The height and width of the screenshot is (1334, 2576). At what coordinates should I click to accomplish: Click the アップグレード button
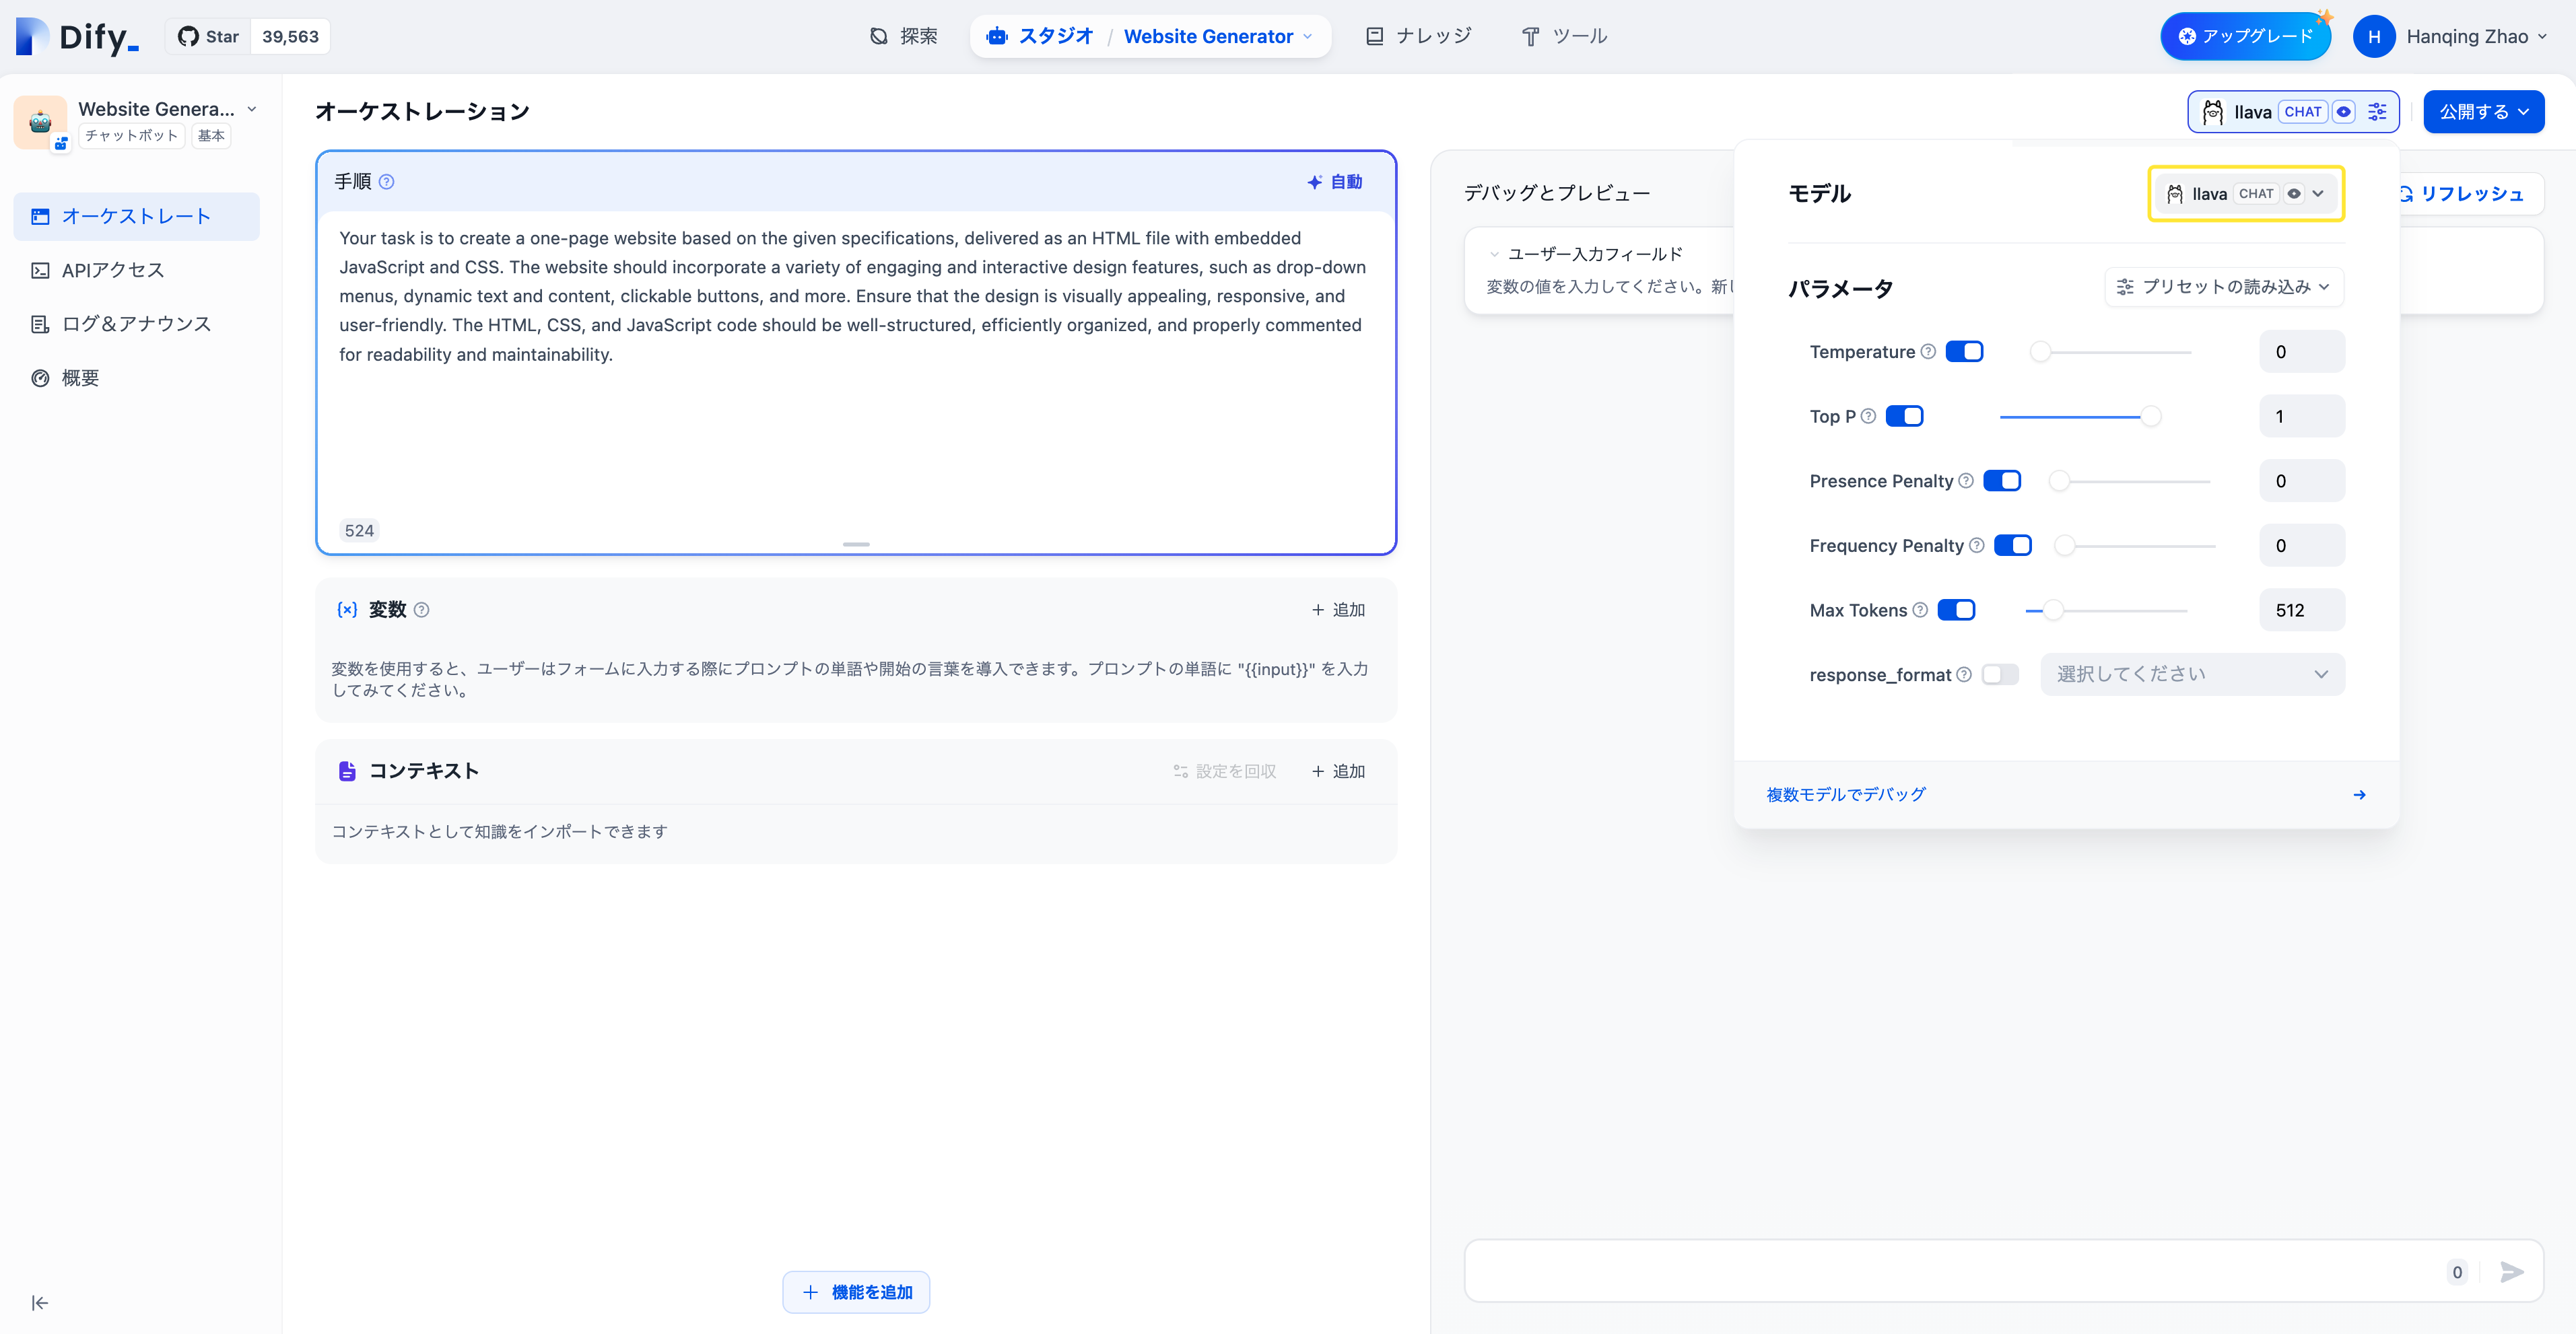[2246, 37]
